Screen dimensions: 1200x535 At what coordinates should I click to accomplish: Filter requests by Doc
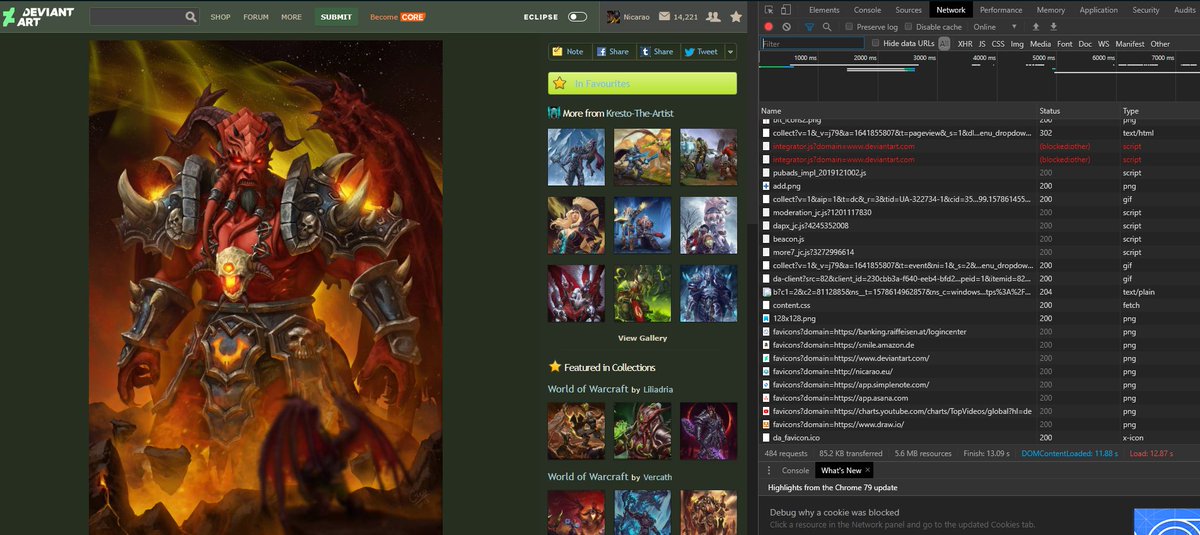(x=1085, y=44)
